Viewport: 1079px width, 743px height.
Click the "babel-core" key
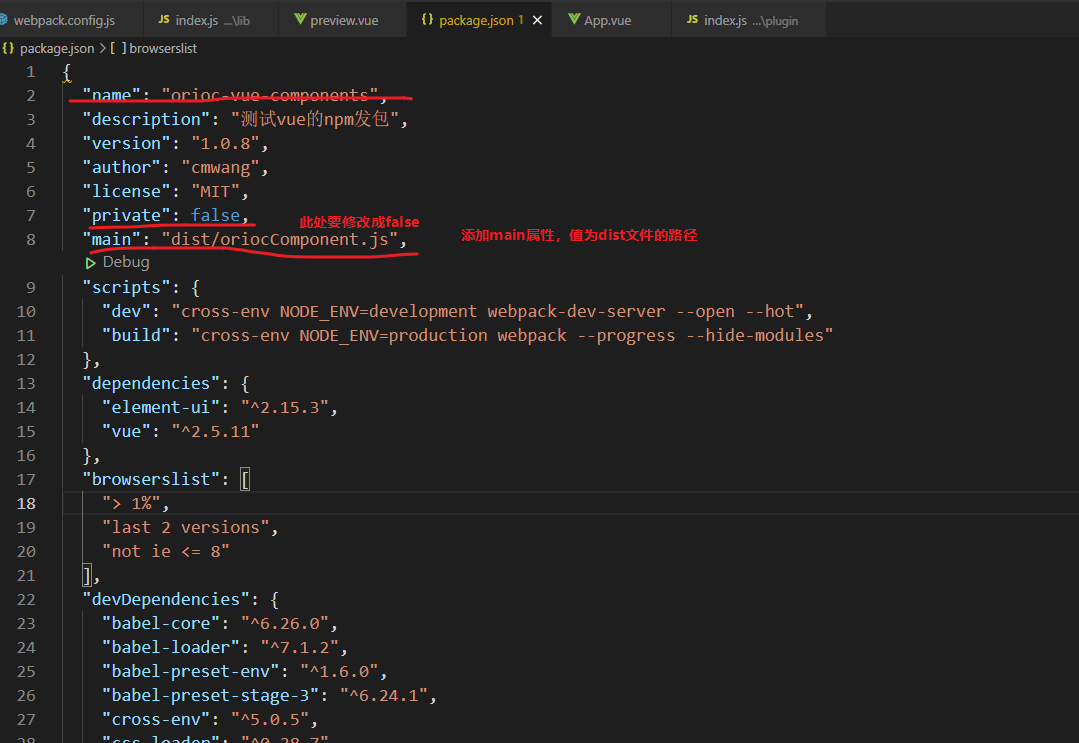pos(161,624)
